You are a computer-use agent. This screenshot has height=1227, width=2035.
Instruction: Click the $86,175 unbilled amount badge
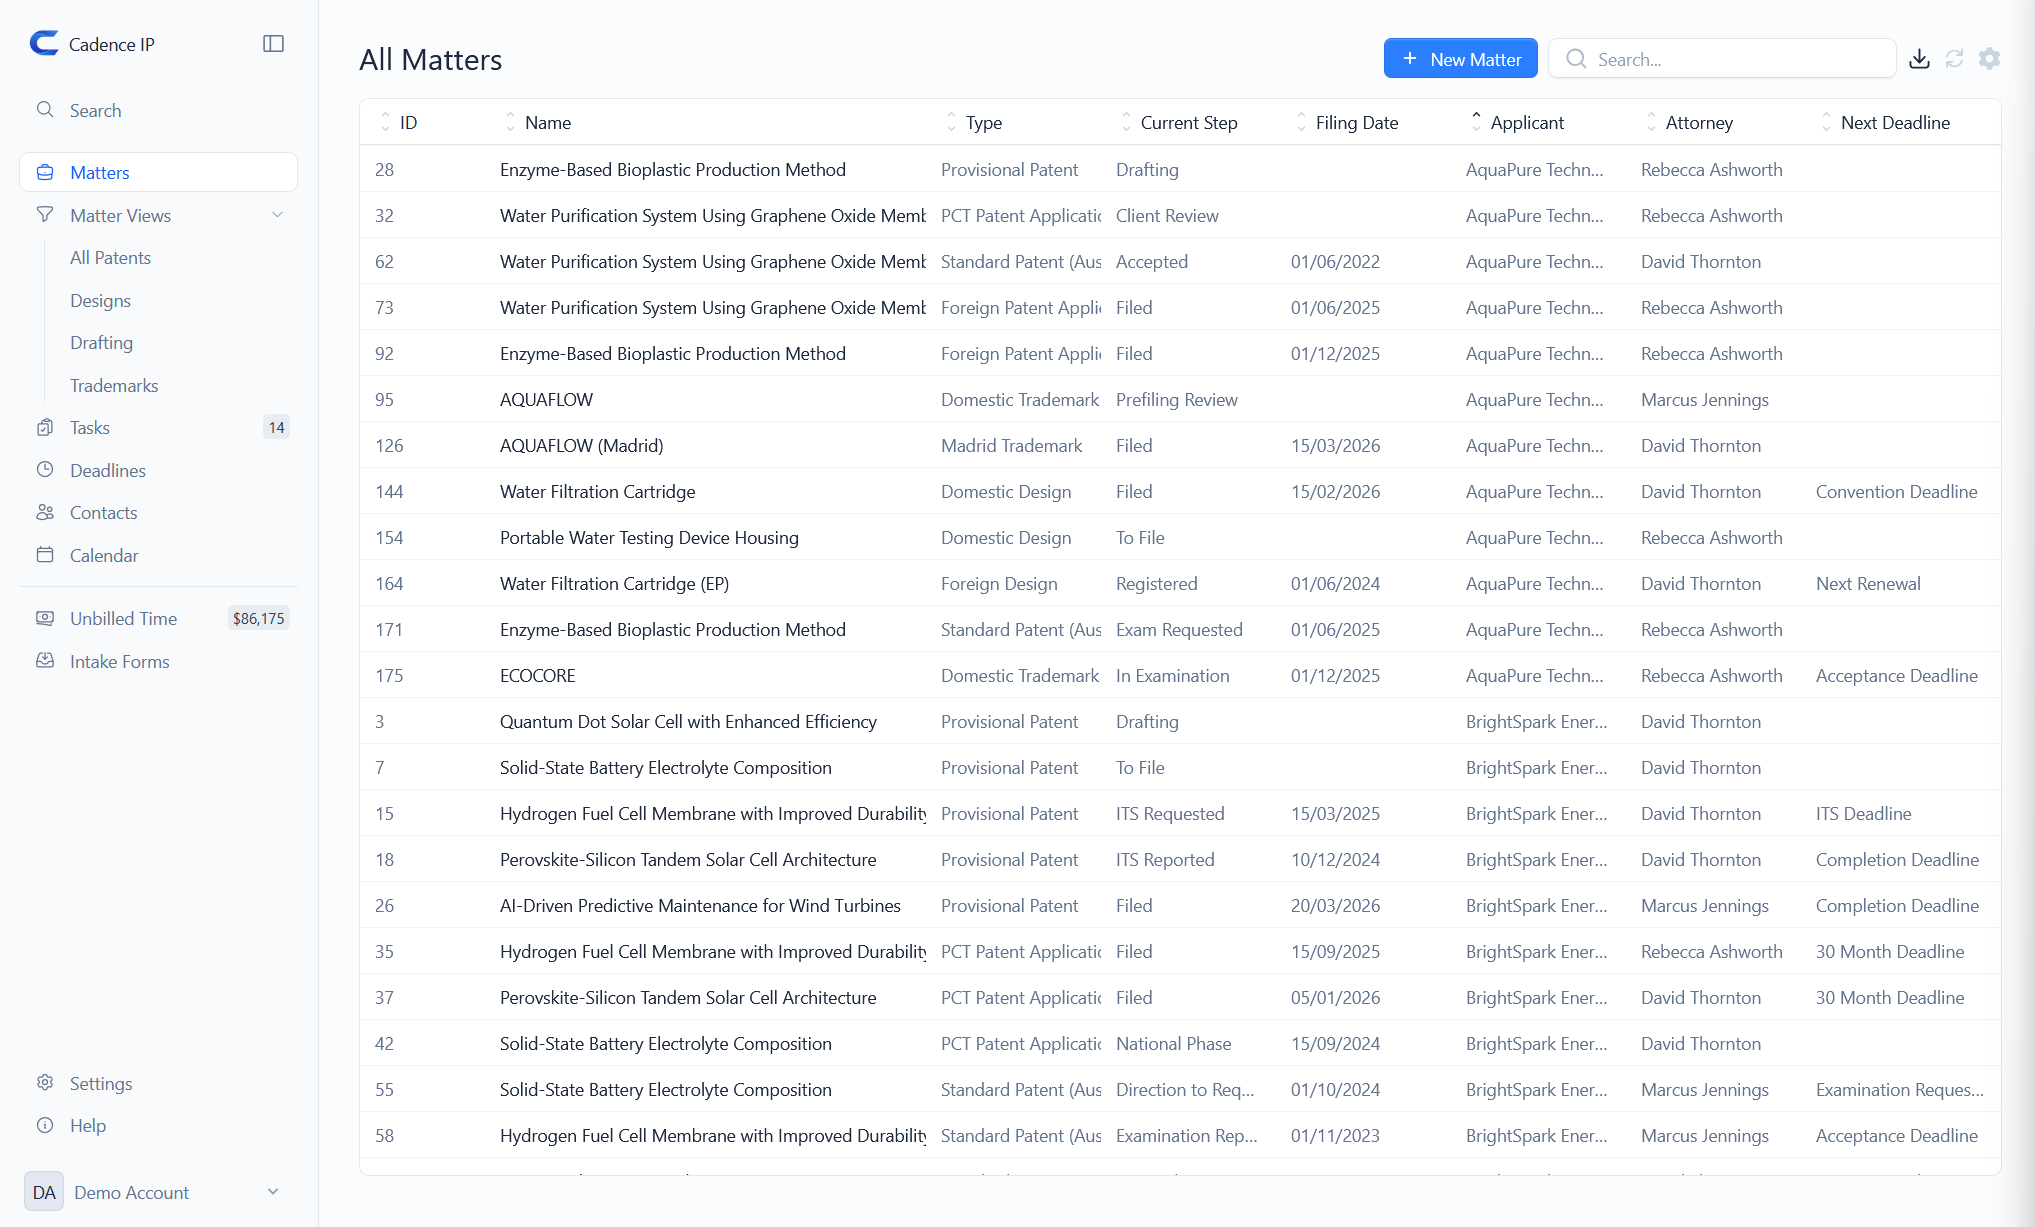tap(259, 618)
